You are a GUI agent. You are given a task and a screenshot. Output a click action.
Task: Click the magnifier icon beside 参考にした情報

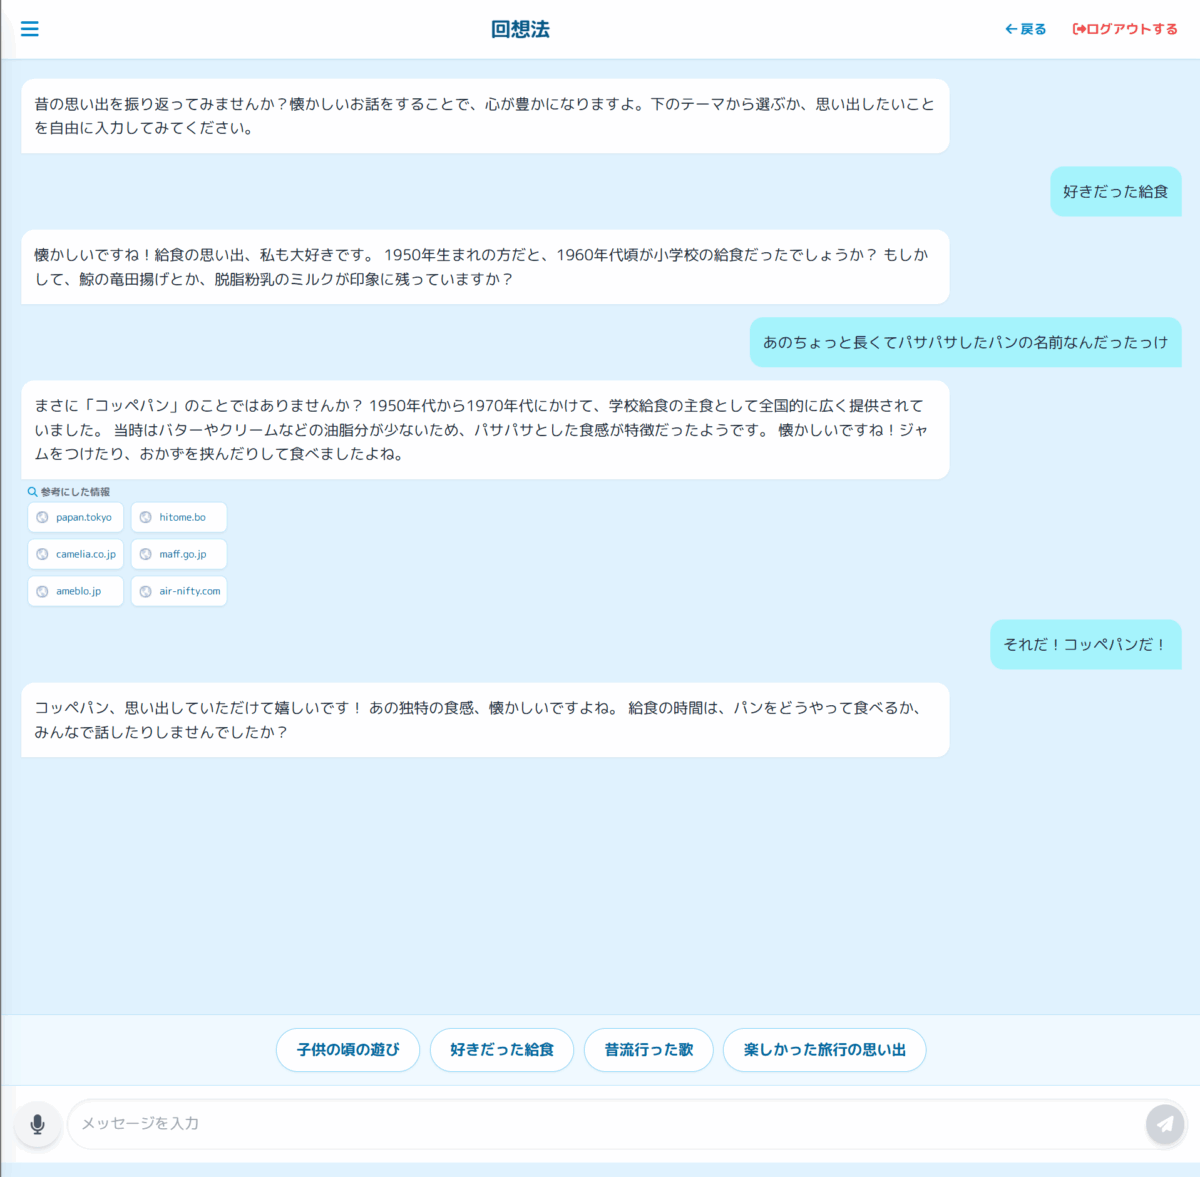32,492
